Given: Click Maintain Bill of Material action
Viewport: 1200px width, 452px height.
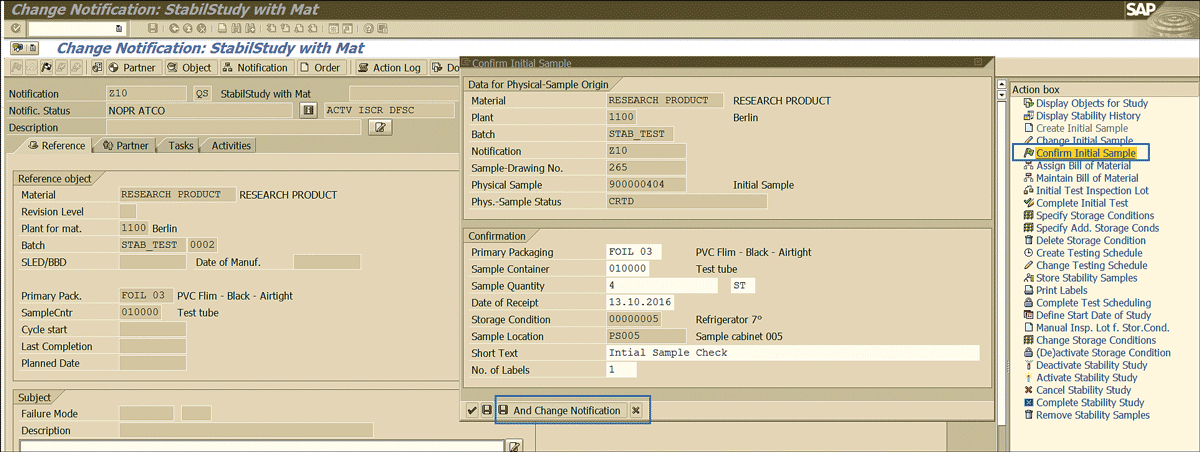Looking at the screenshot, I should coord(1087,178).
